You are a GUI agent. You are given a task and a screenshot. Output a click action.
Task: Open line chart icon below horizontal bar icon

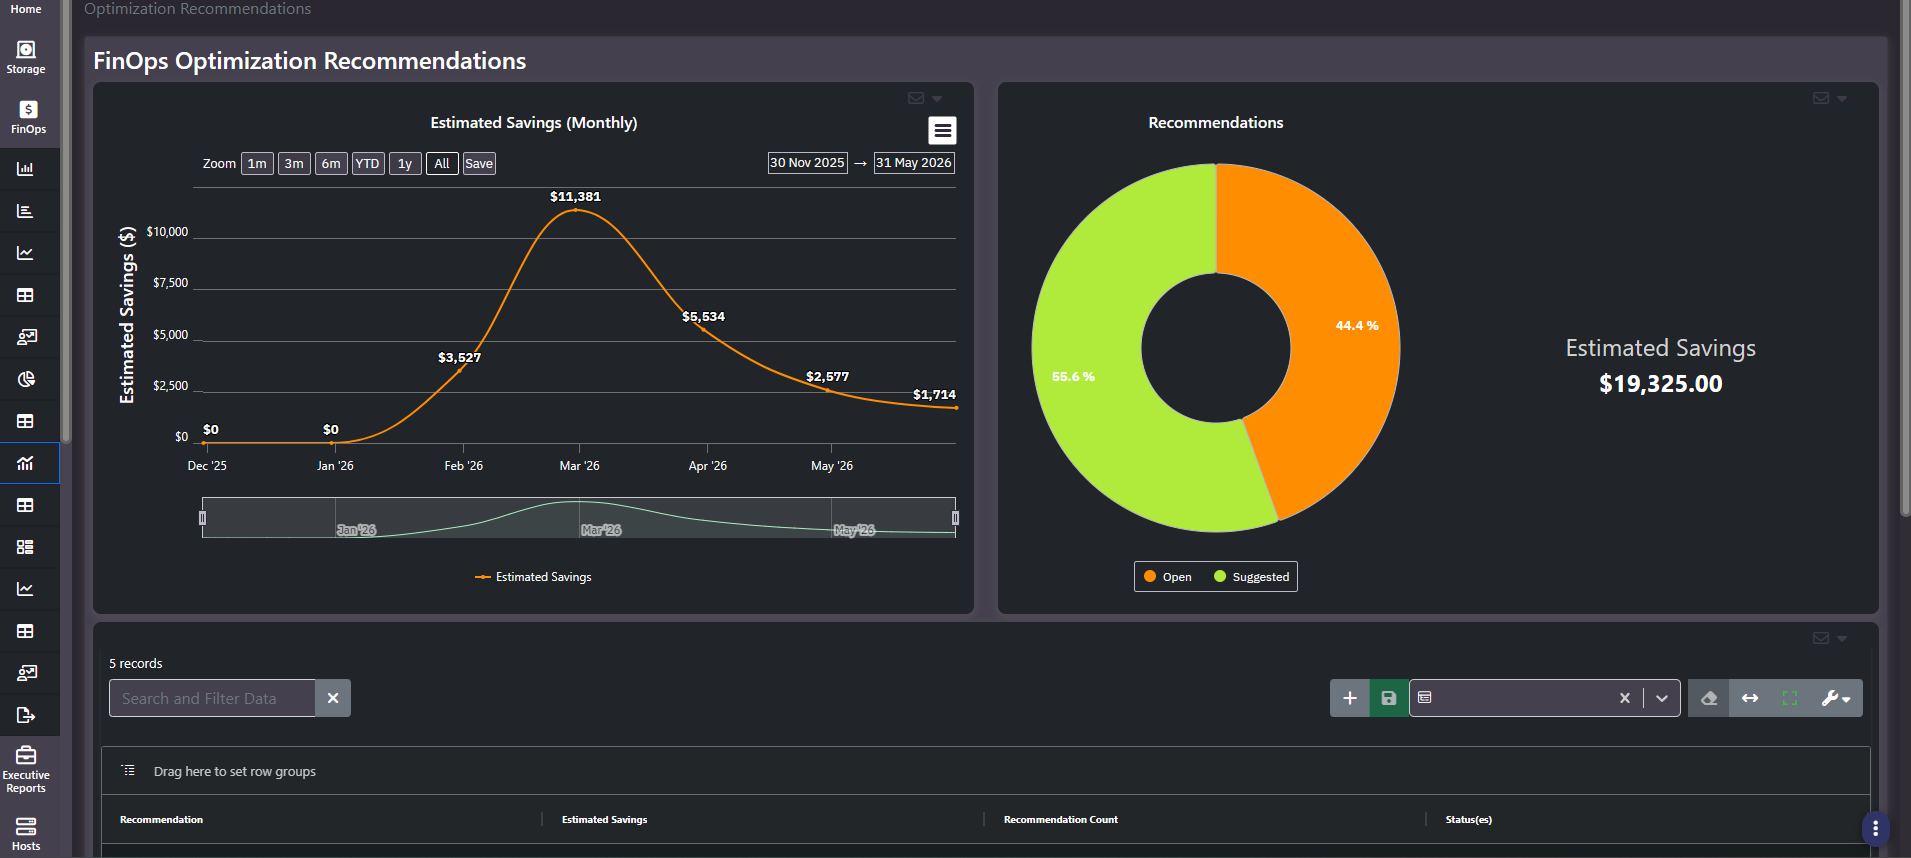click(x=26, y=253)
